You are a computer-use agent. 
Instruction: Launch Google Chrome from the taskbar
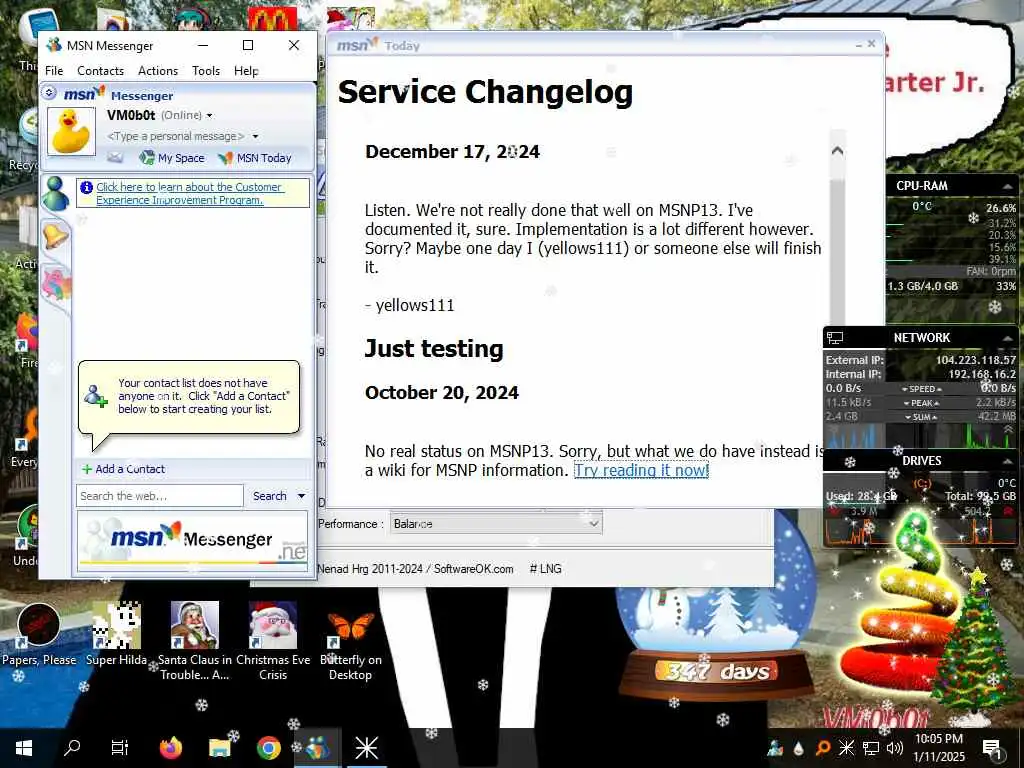pyautogui.click(x=268, y=748)
